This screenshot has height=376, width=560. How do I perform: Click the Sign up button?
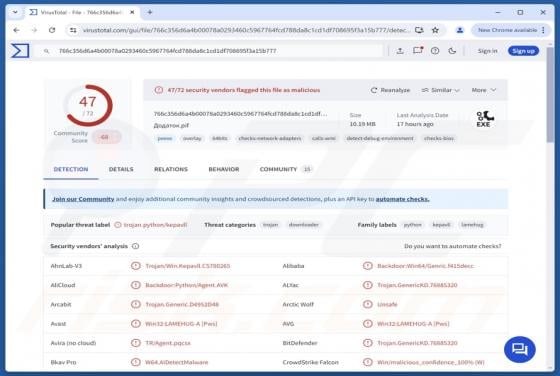(x=523, y=51)
